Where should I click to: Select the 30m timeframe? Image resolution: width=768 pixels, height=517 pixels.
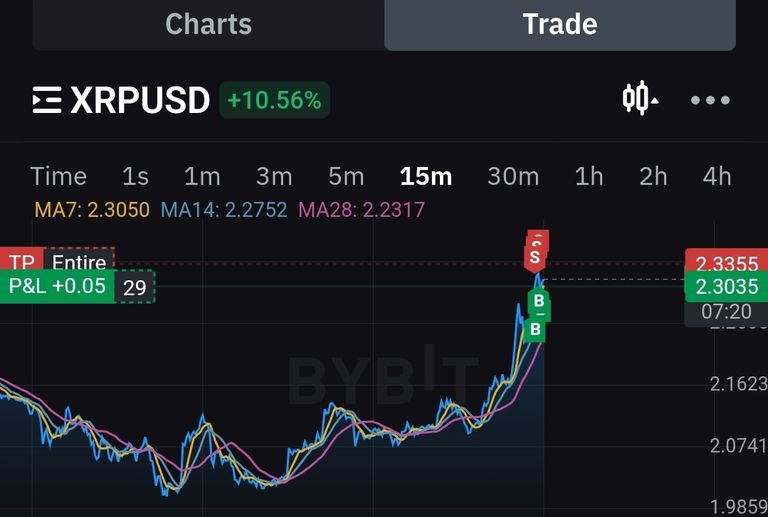tap(513, 176)
